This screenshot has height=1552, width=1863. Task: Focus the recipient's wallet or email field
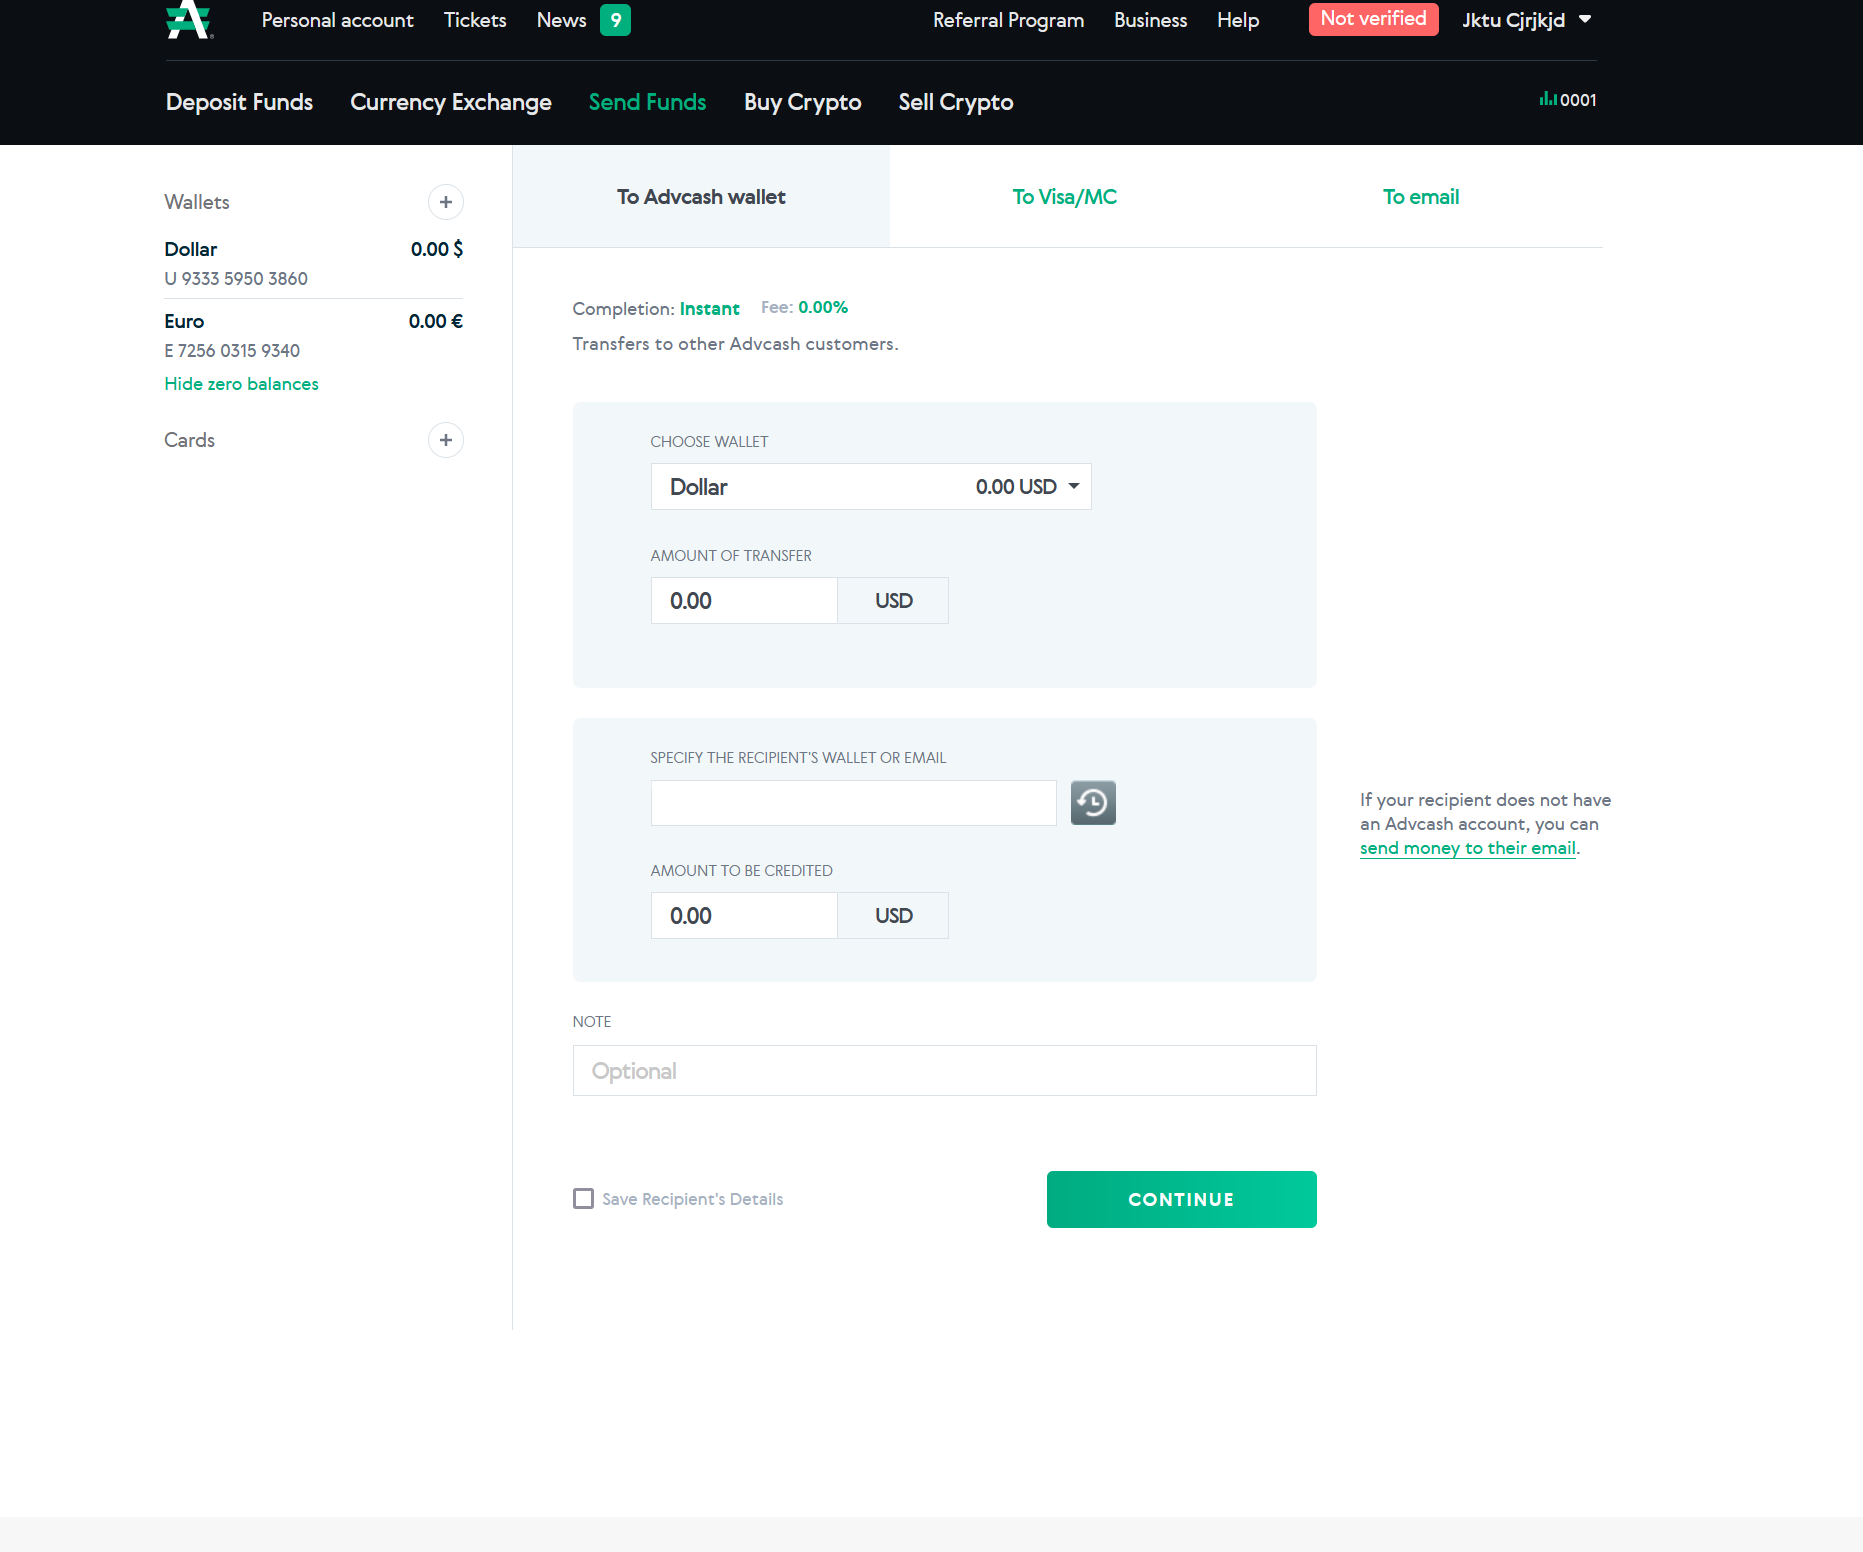(854, 803)
